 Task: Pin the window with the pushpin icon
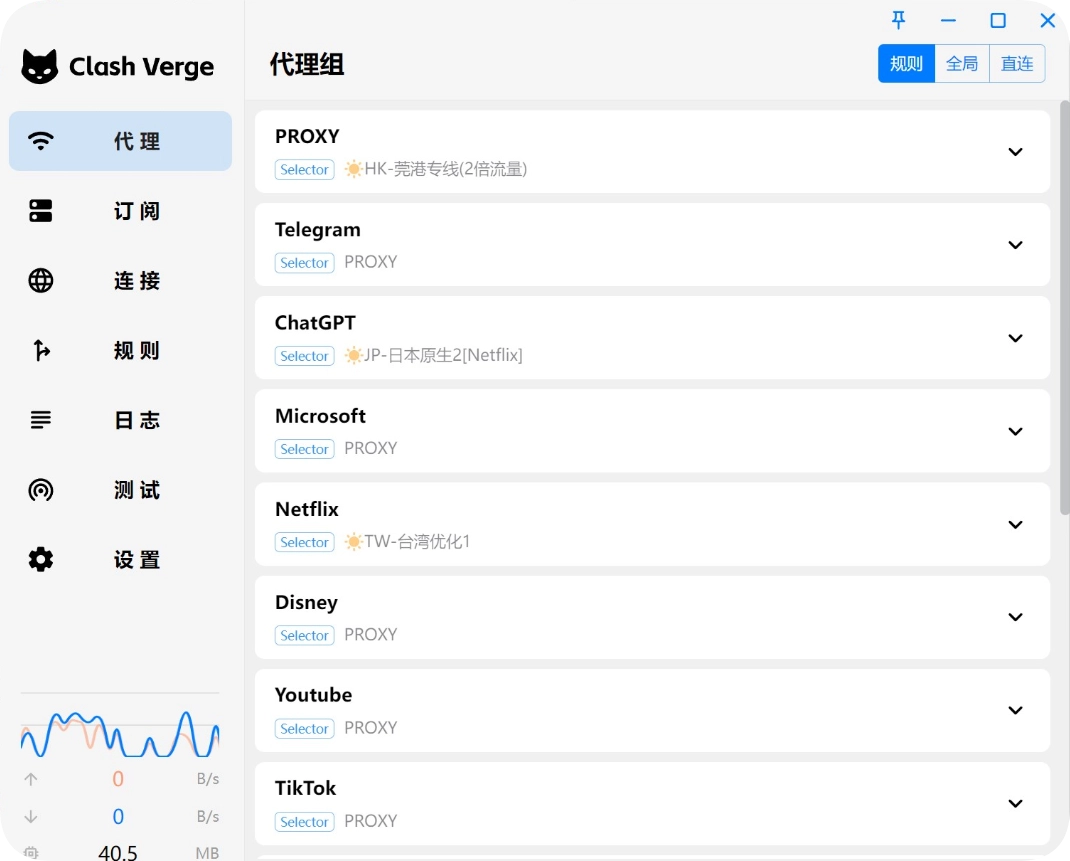[x=898, y=20]
